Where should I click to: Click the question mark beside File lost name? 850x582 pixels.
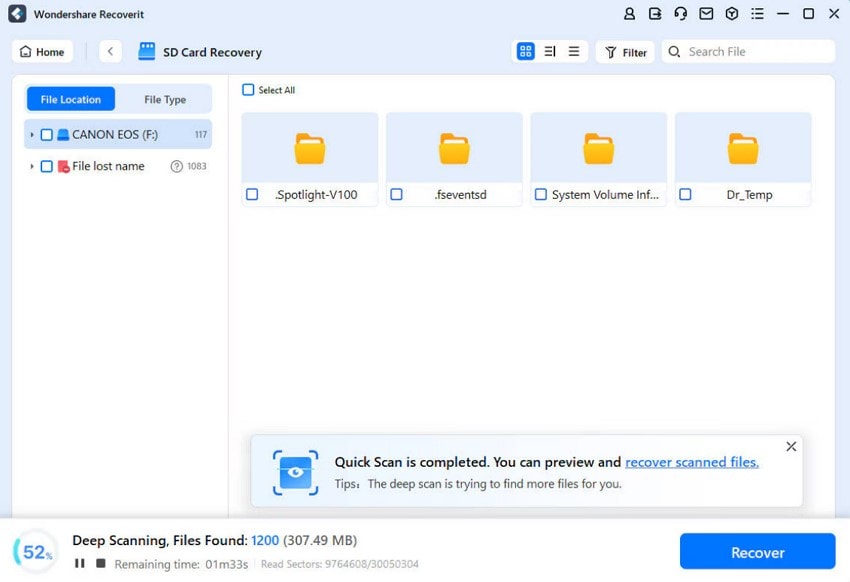tap(176, 166)
